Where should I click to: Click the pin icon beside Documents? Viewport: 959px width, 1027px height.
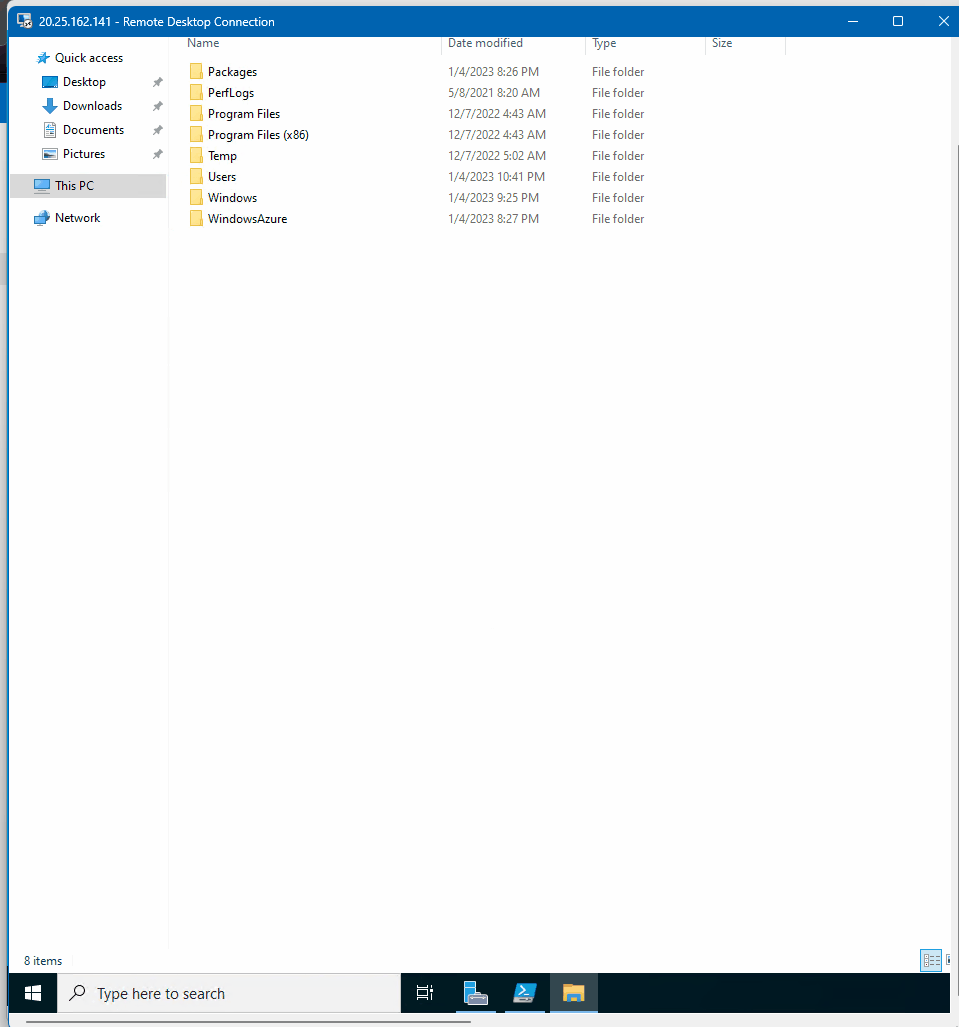tap(157, 130)
